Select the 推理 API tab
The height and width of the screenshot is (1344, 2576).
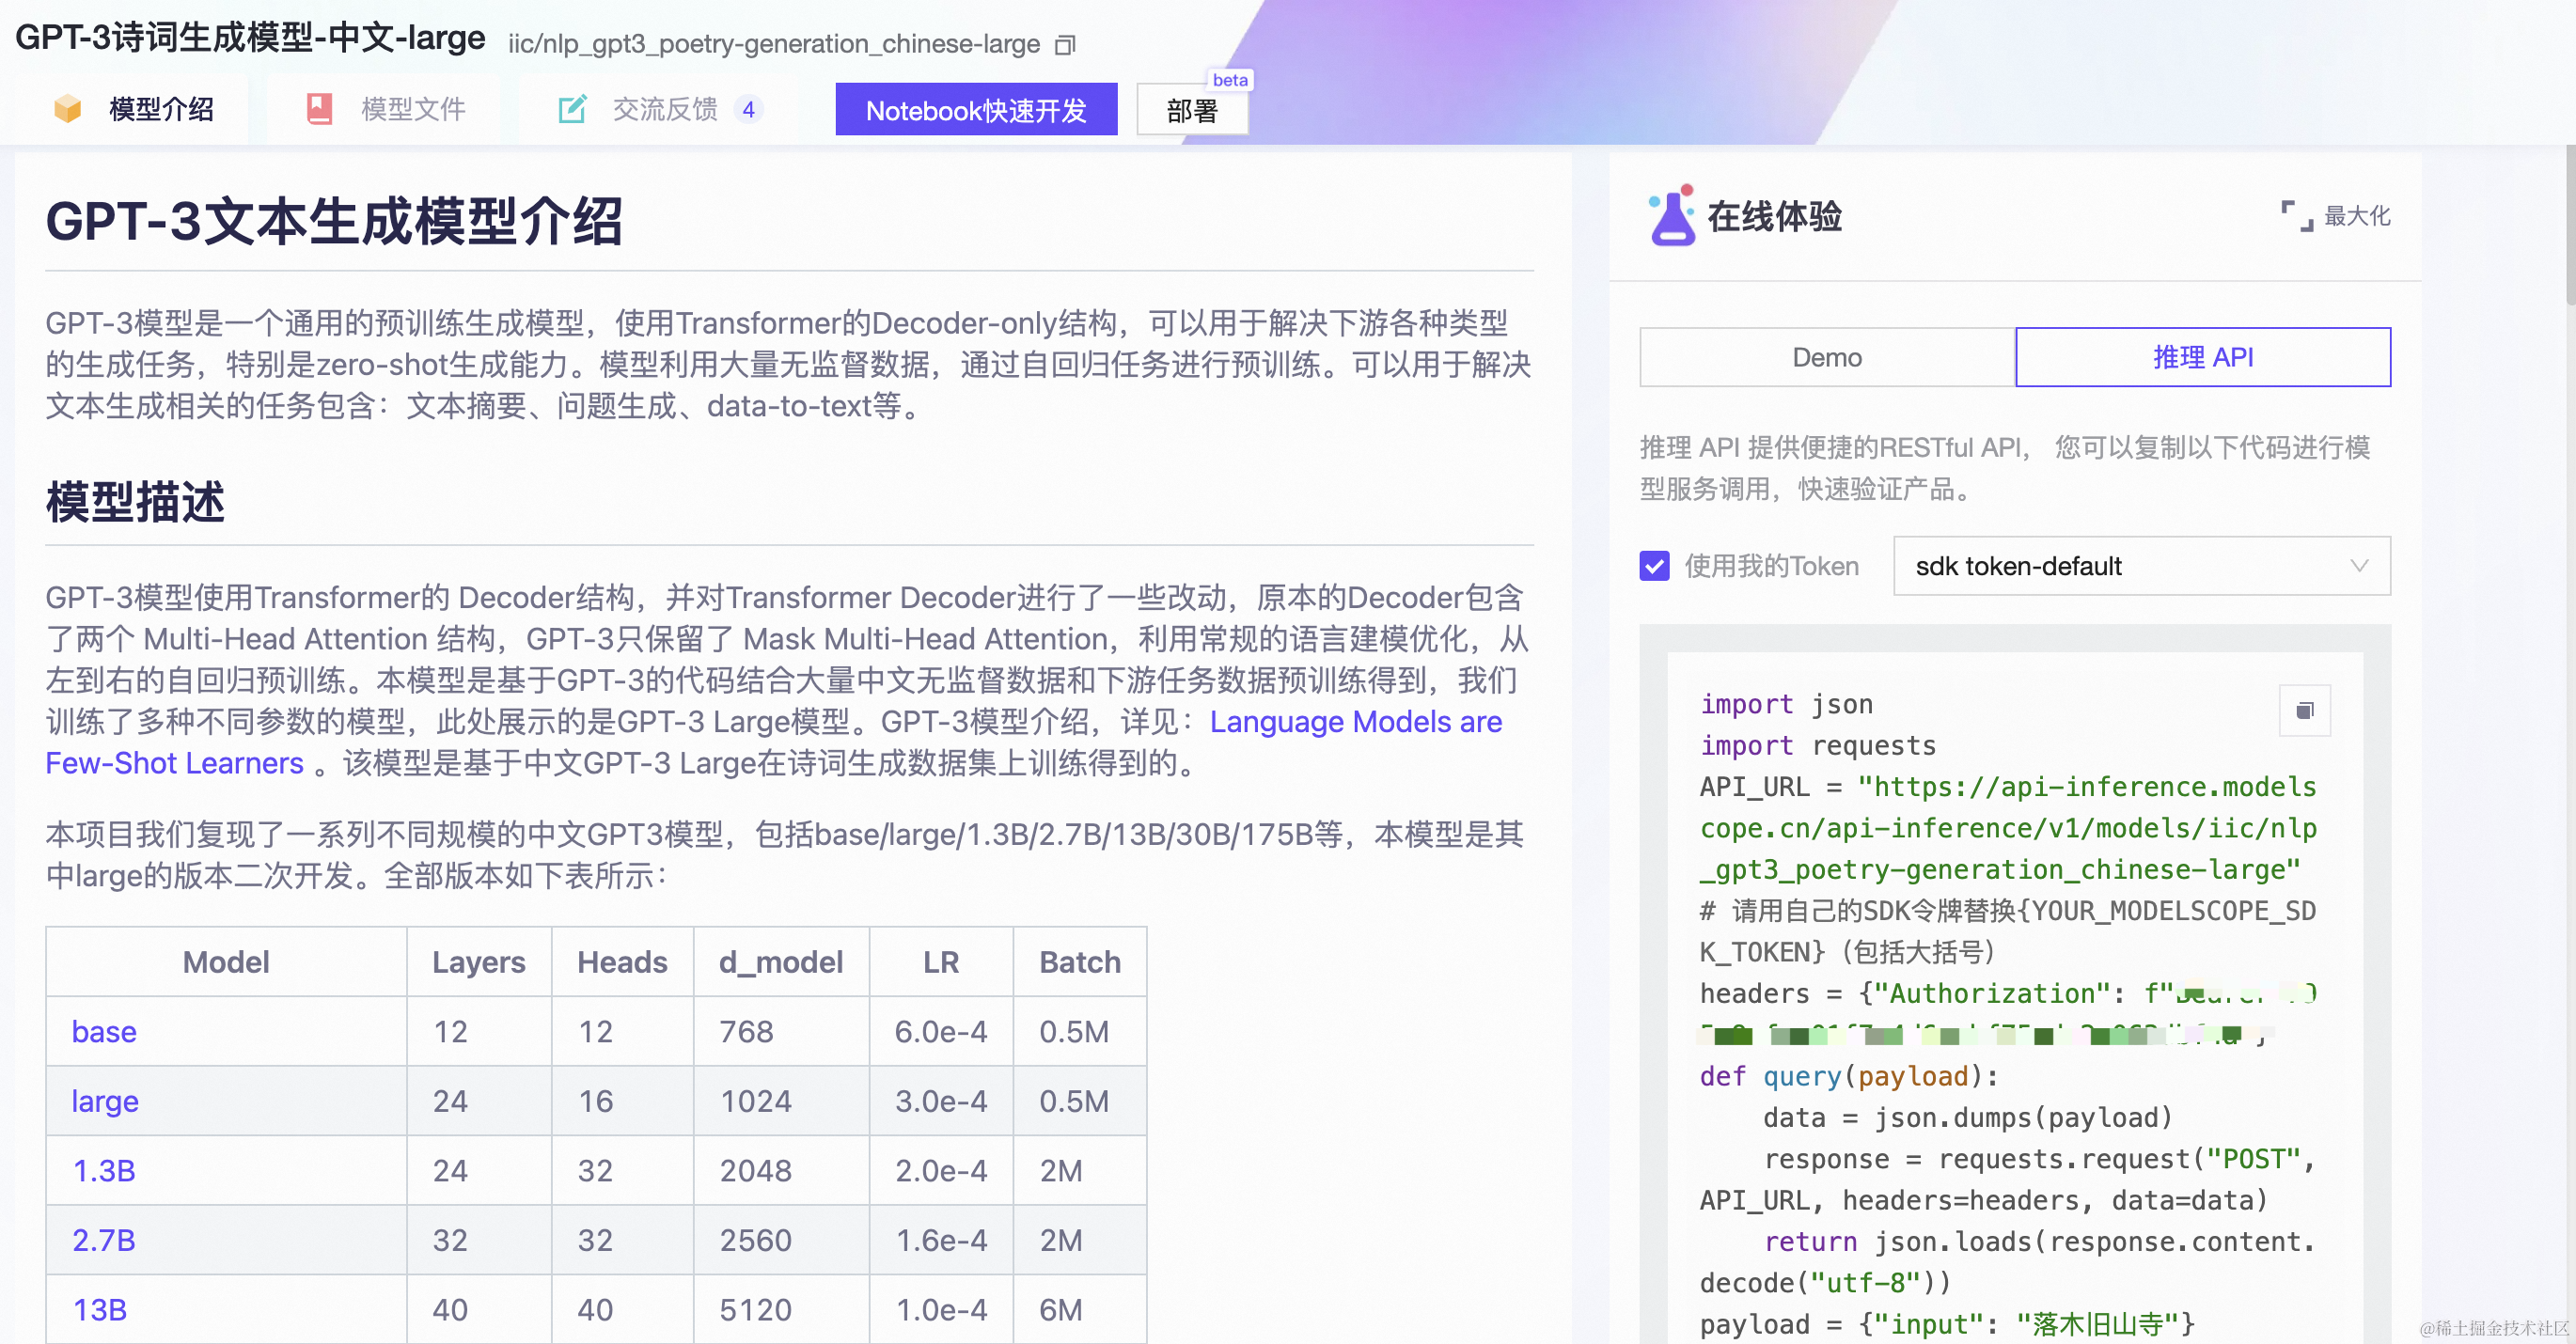(x=2202, y=357)
